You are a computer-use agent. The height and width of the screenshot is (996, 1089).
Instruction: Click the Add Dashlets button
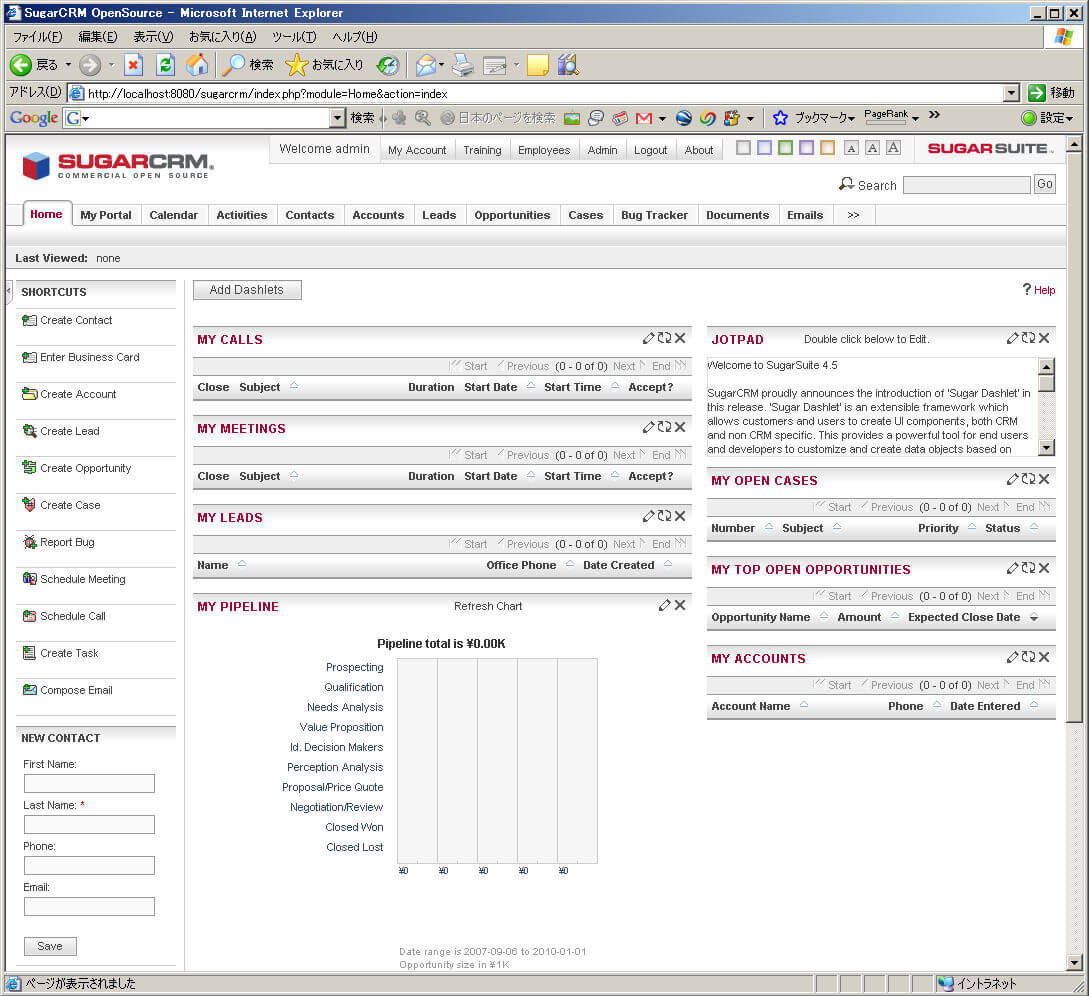coord(247,290)
